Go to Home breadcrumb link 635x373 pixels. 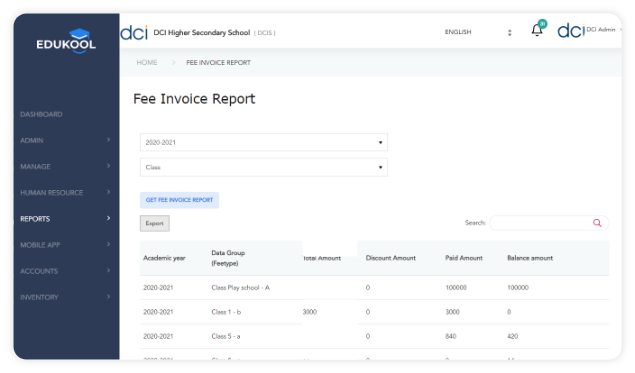[x=147, y=62]
